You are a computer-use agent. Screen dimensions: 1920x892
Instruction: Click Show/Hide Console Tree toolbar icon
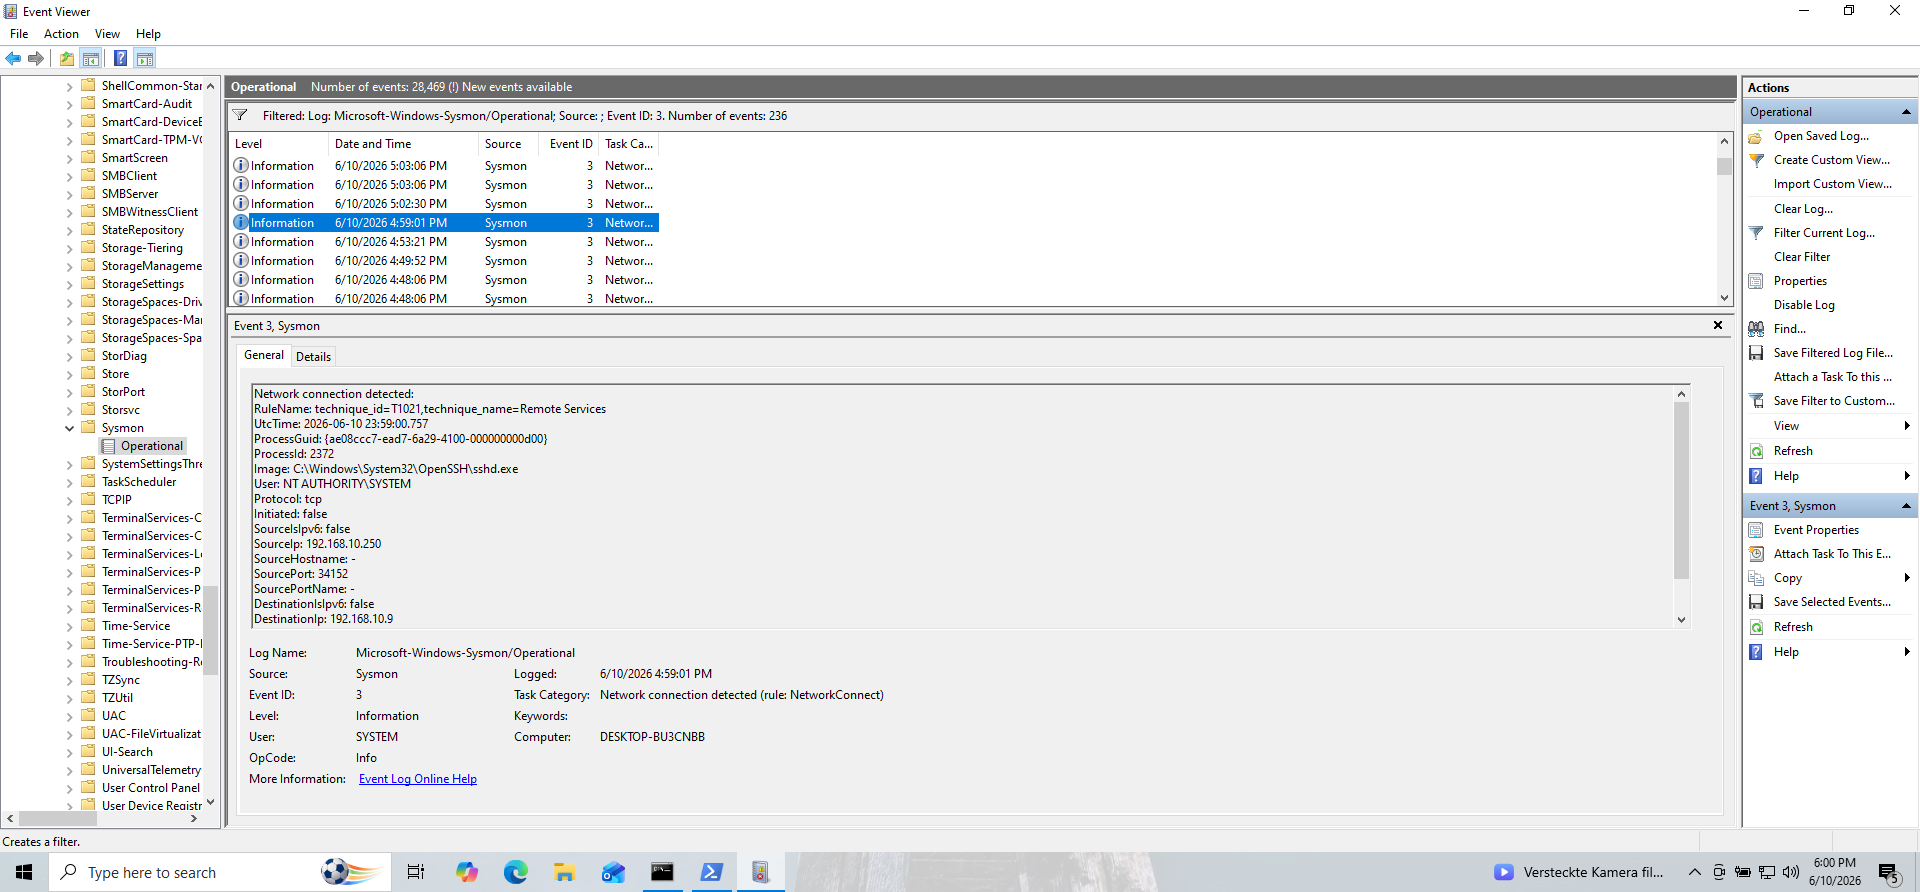tap(91, 59)
